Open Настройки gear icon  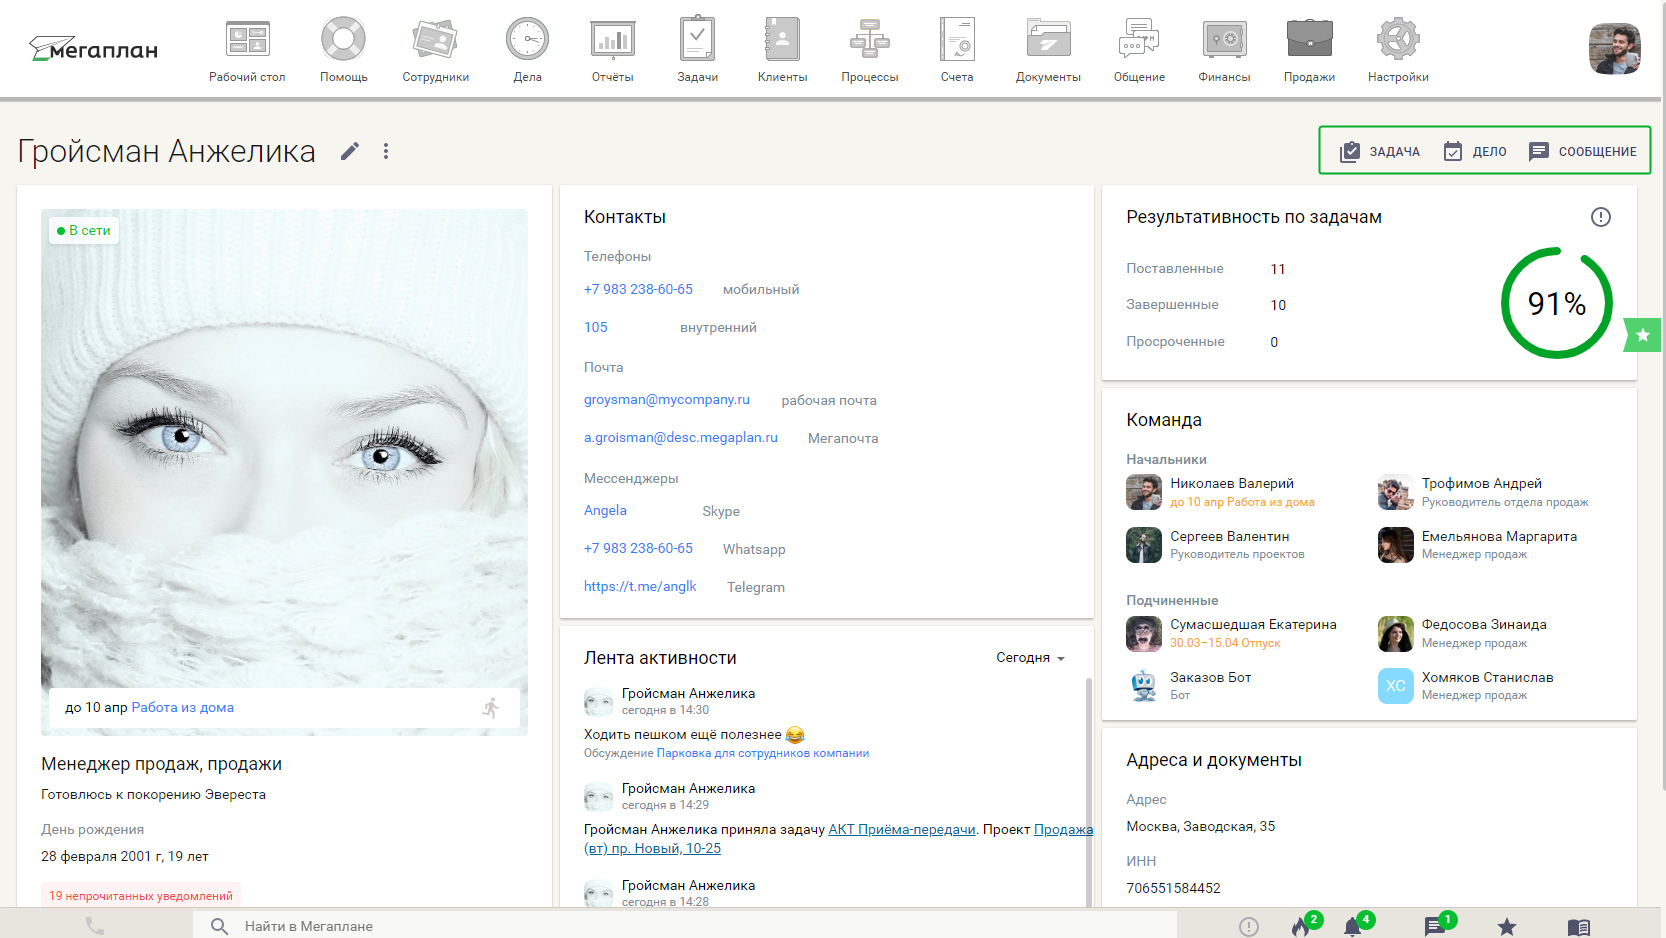tap(1398, 40)
